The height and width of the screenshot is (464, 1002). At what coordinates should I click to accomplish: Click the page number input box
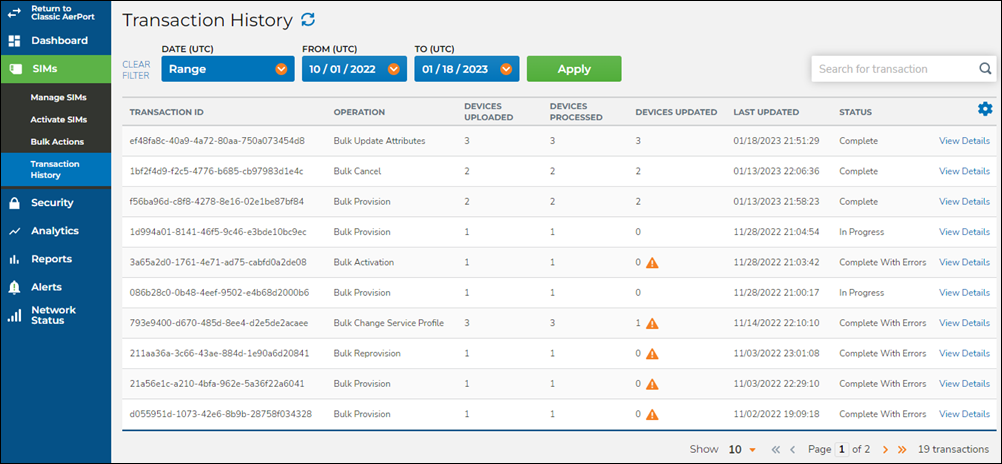[x=842, y=449]
